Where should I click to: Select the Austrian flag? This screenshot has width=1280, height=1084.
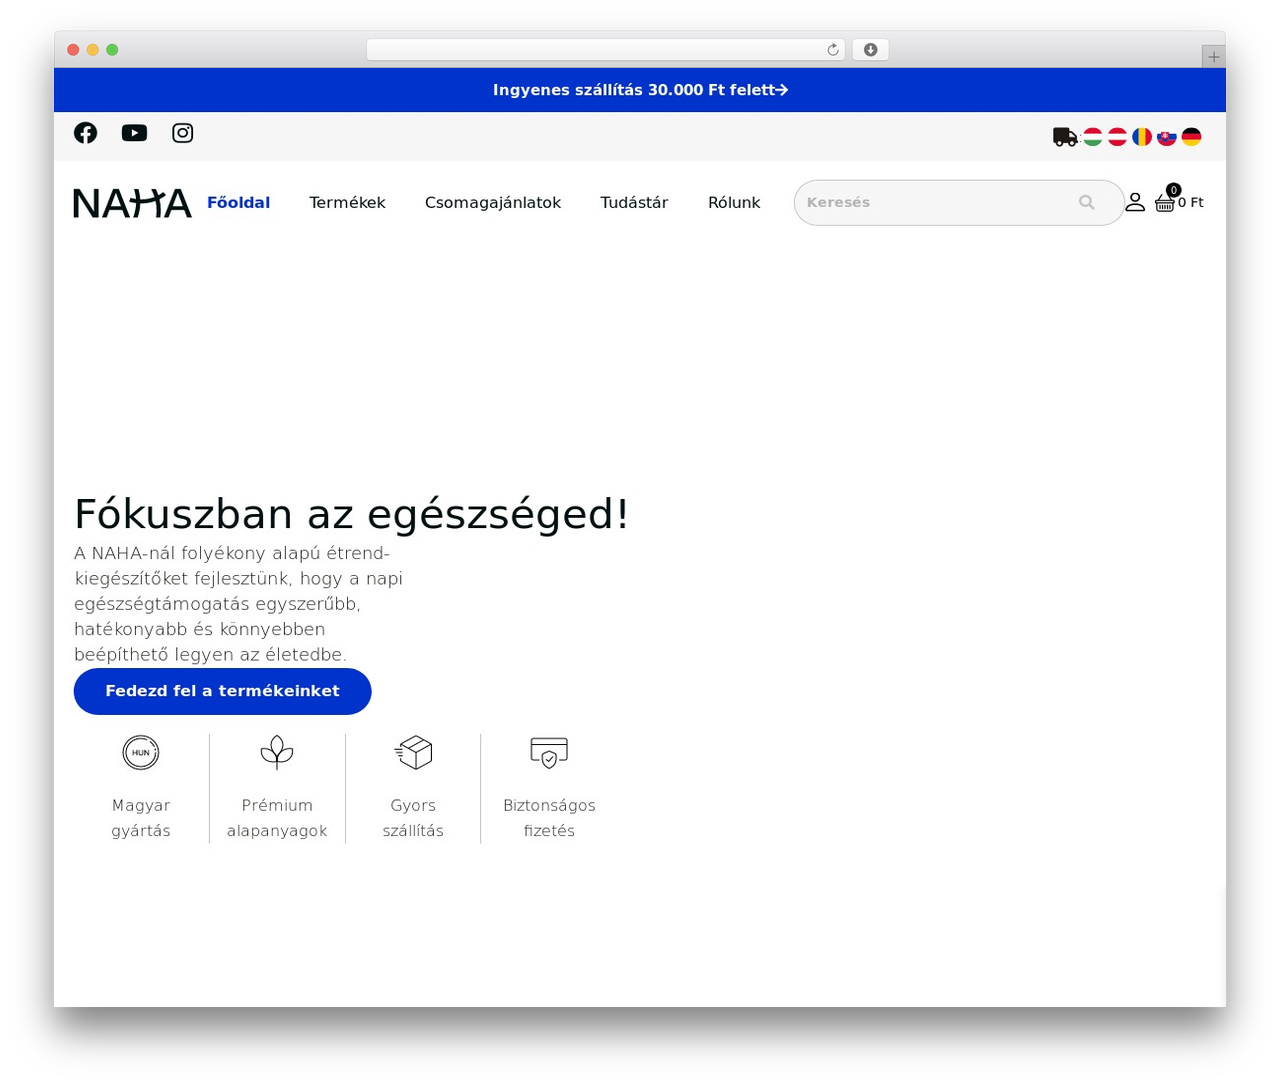pos(1118,137)
